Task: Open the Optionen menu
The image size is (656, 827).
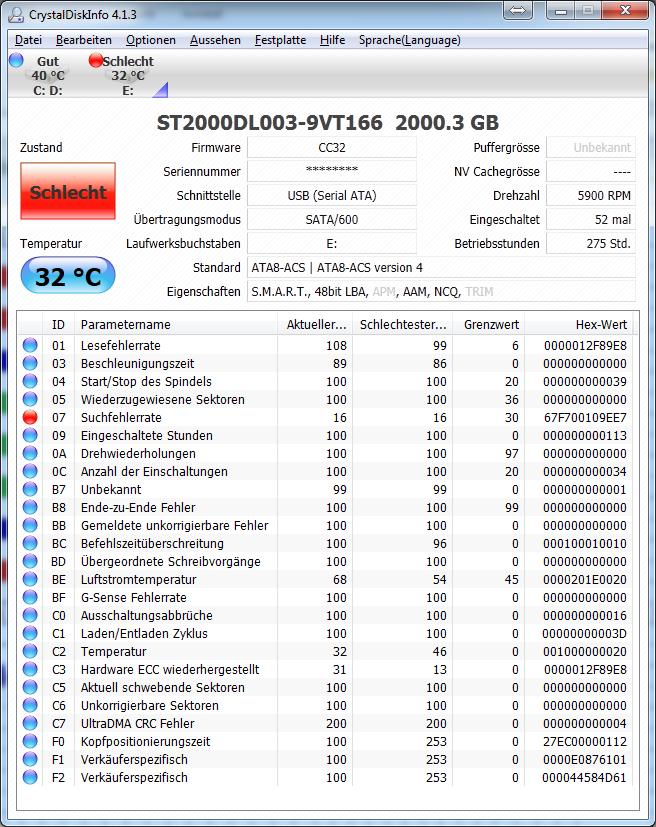Action: (151, 40)
